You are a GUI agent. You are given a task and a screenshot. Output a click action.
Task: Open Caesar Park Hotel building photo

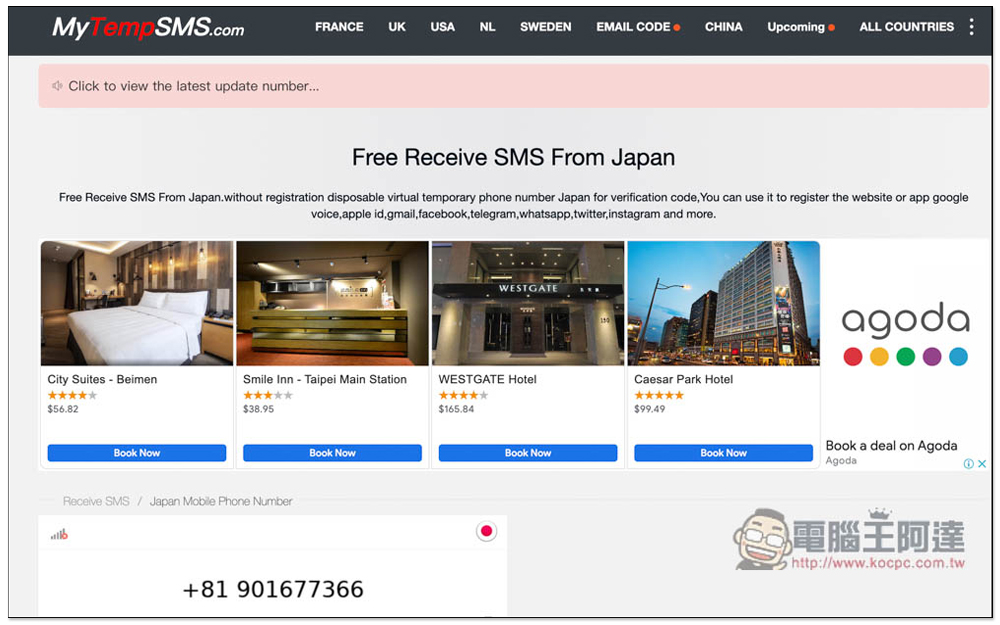[x=724, y=303]
